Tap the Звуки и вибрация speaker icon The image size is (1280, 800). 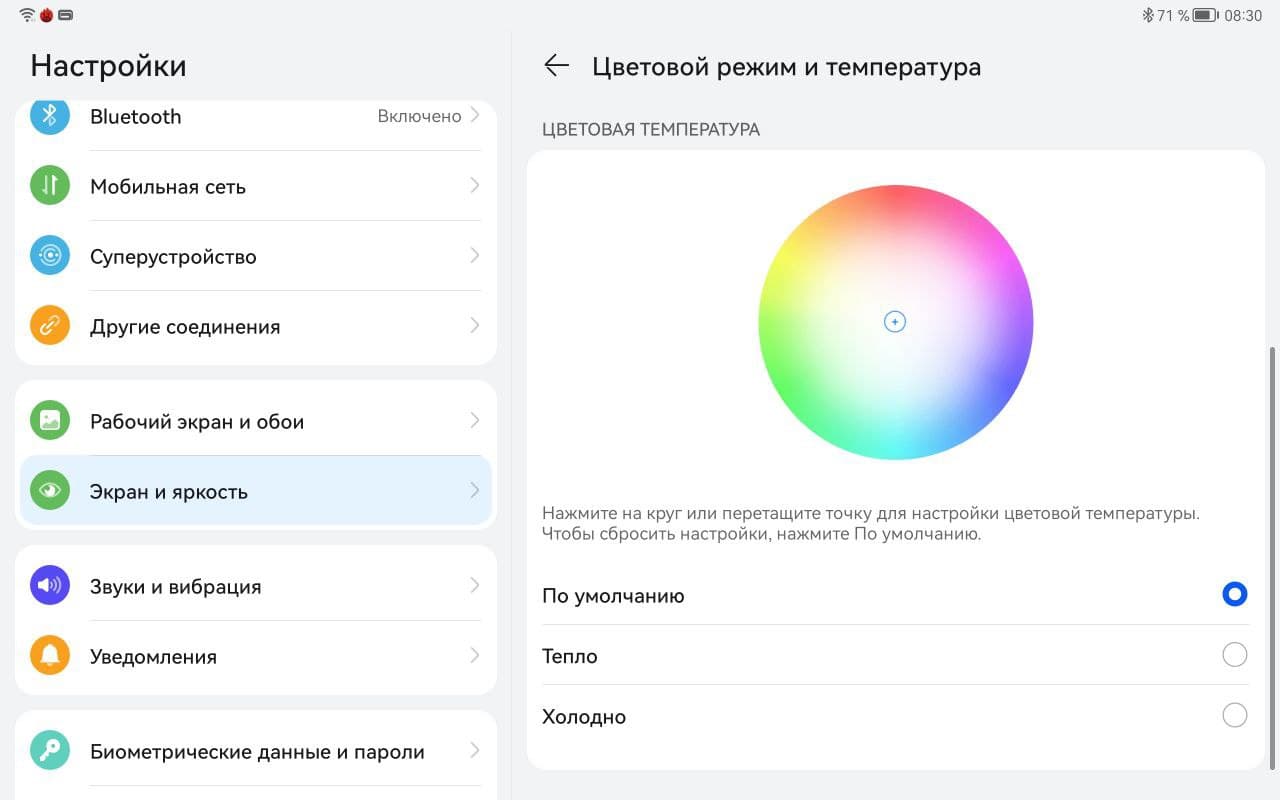50,586
